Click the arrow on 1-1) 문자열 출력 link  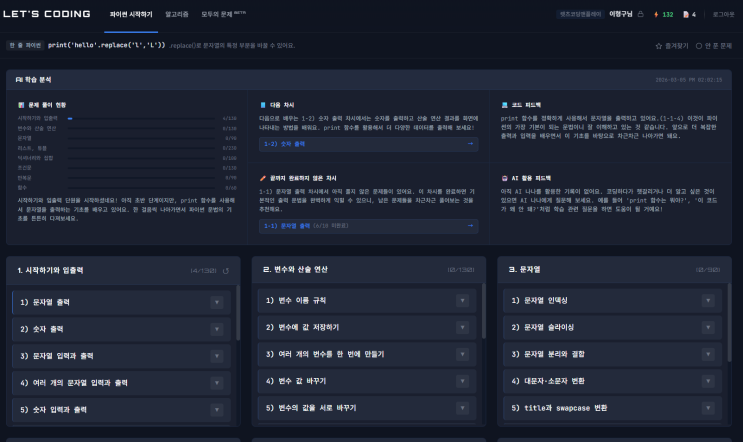(x=470, y=226)
